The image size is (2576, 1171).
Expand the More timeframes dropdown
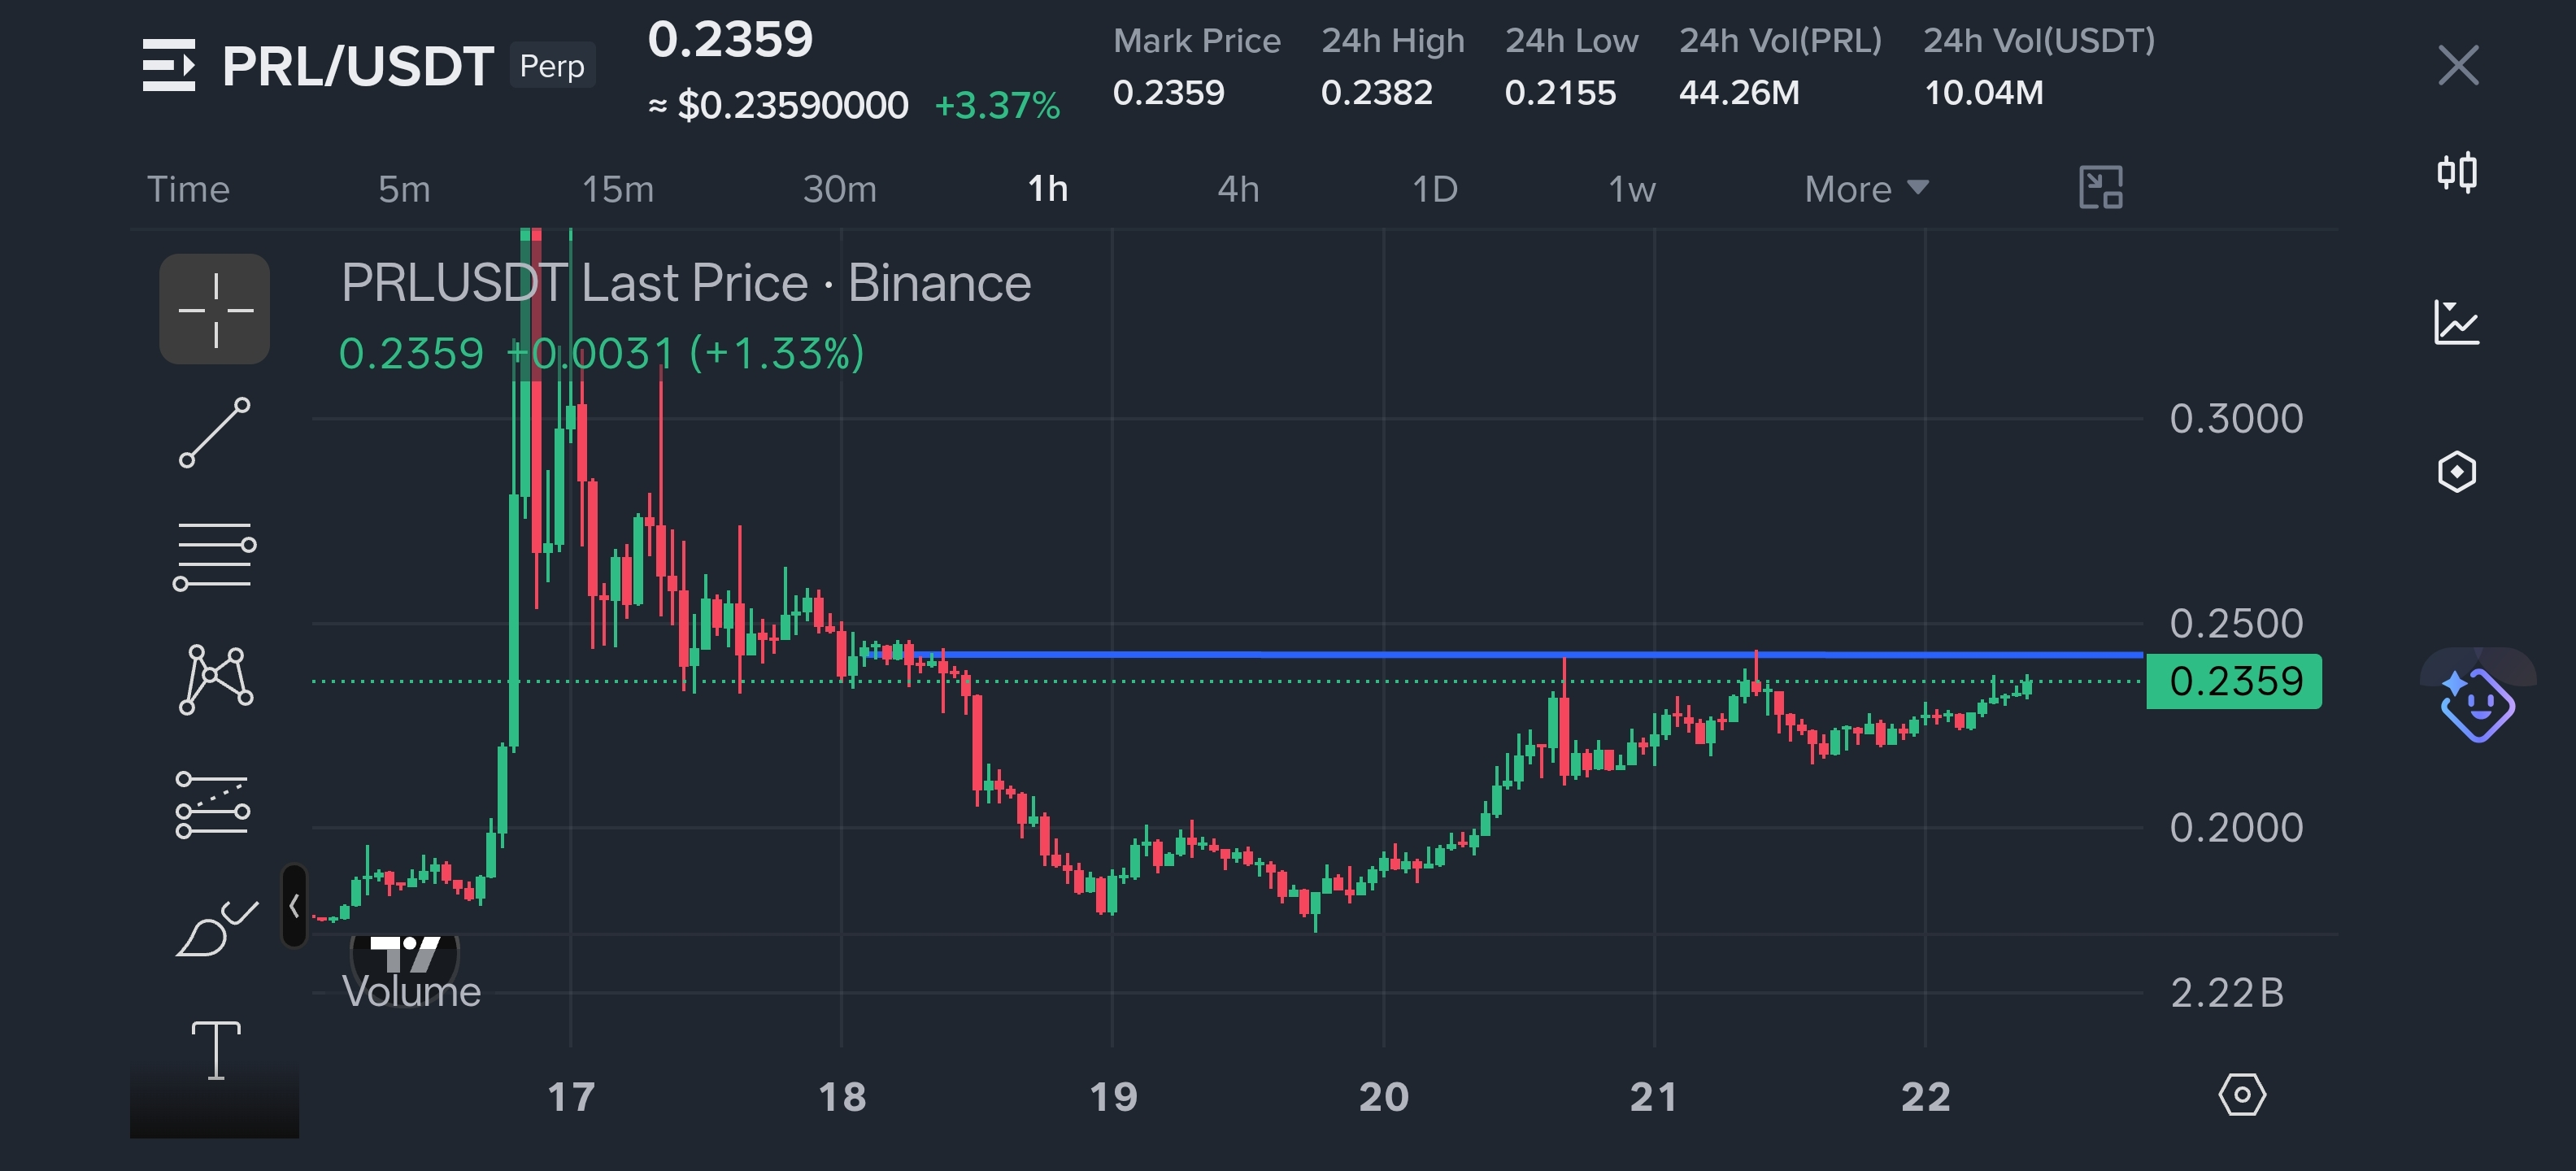point(1865,189)
